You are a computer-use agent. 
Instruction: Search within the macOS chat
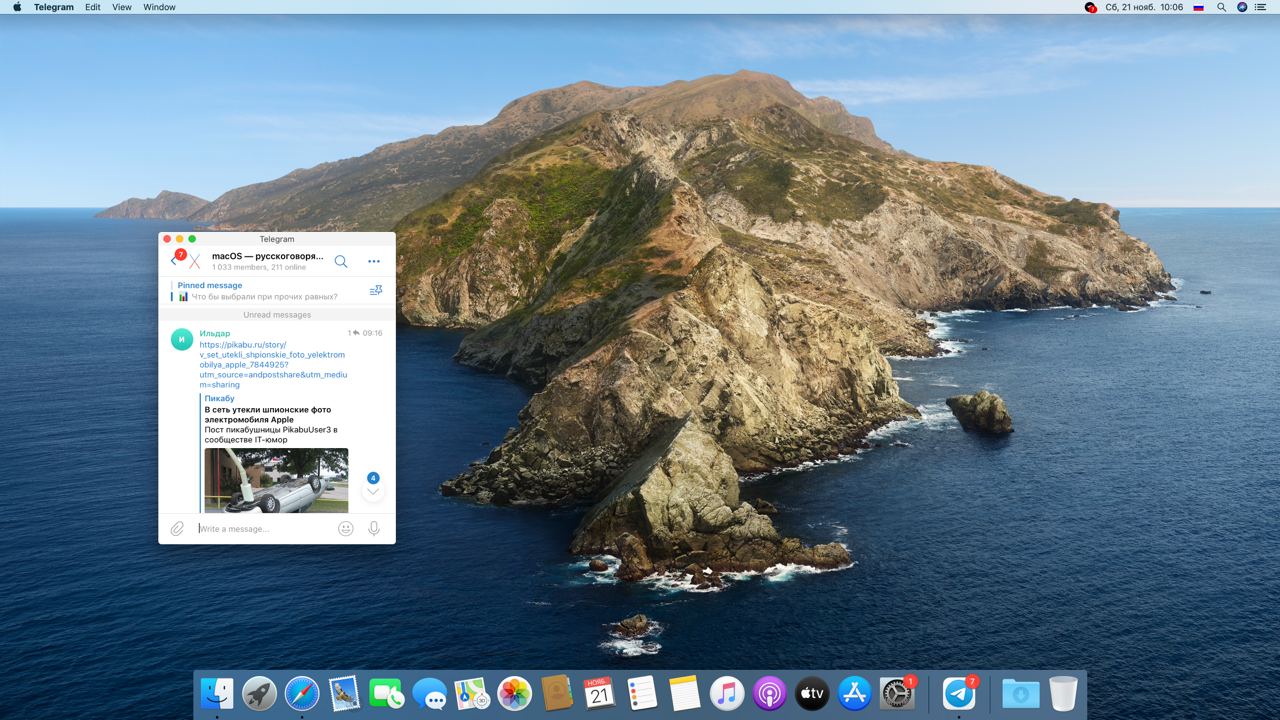[x=341, y=261]
